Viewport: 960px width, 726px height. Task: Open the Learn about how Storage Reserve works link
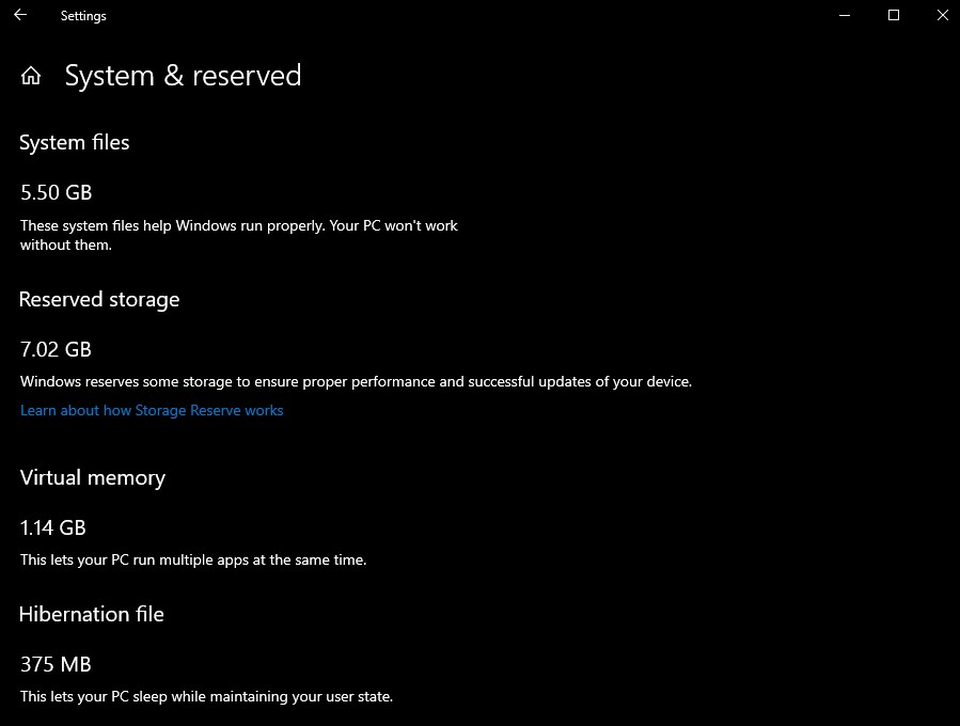pyautogui.click(x=151, y=410)
